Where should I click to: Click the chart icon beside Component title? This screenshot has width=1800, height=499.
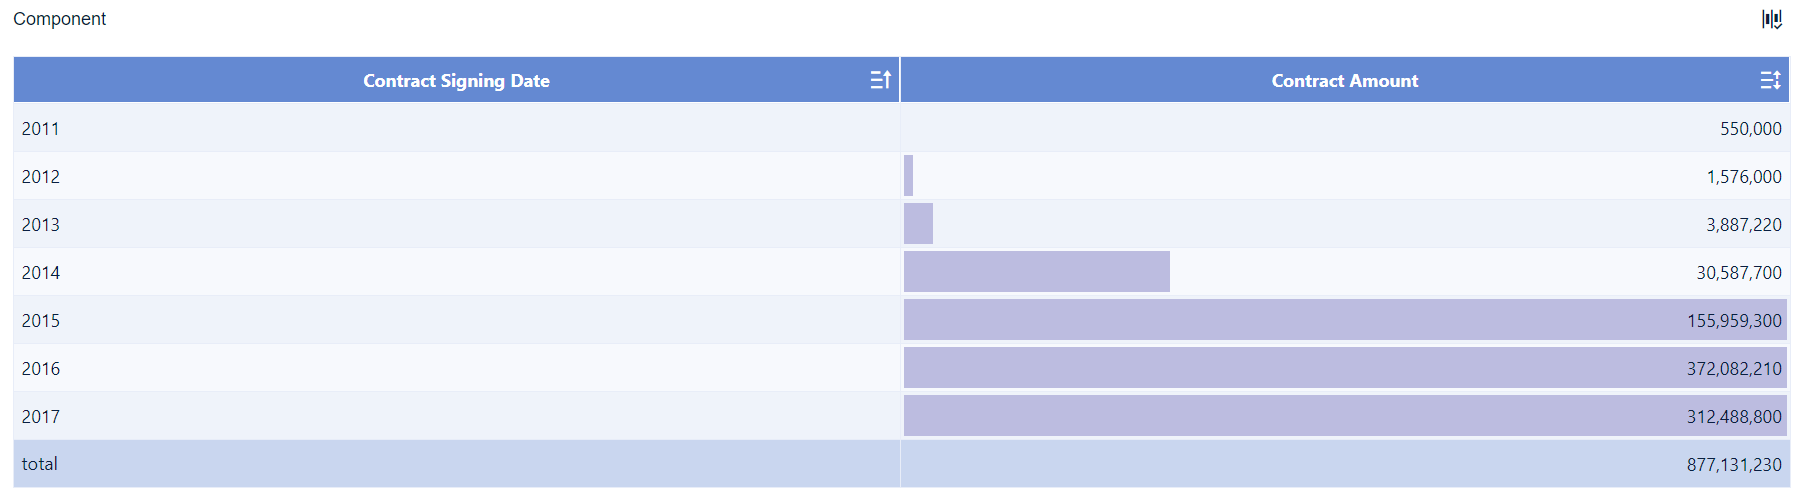1771,19
